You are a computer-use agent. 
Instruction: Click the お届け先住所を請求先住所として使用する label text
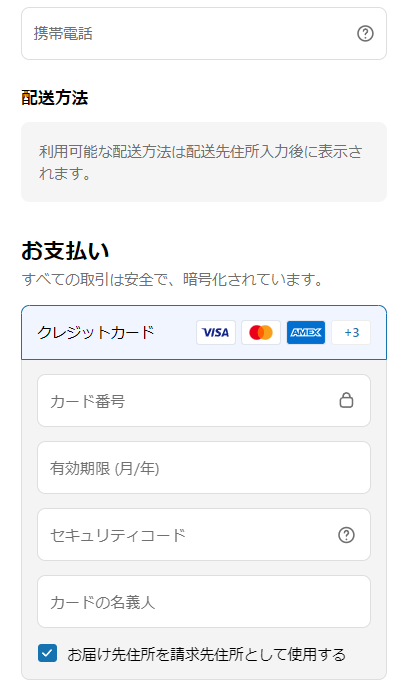206,654
